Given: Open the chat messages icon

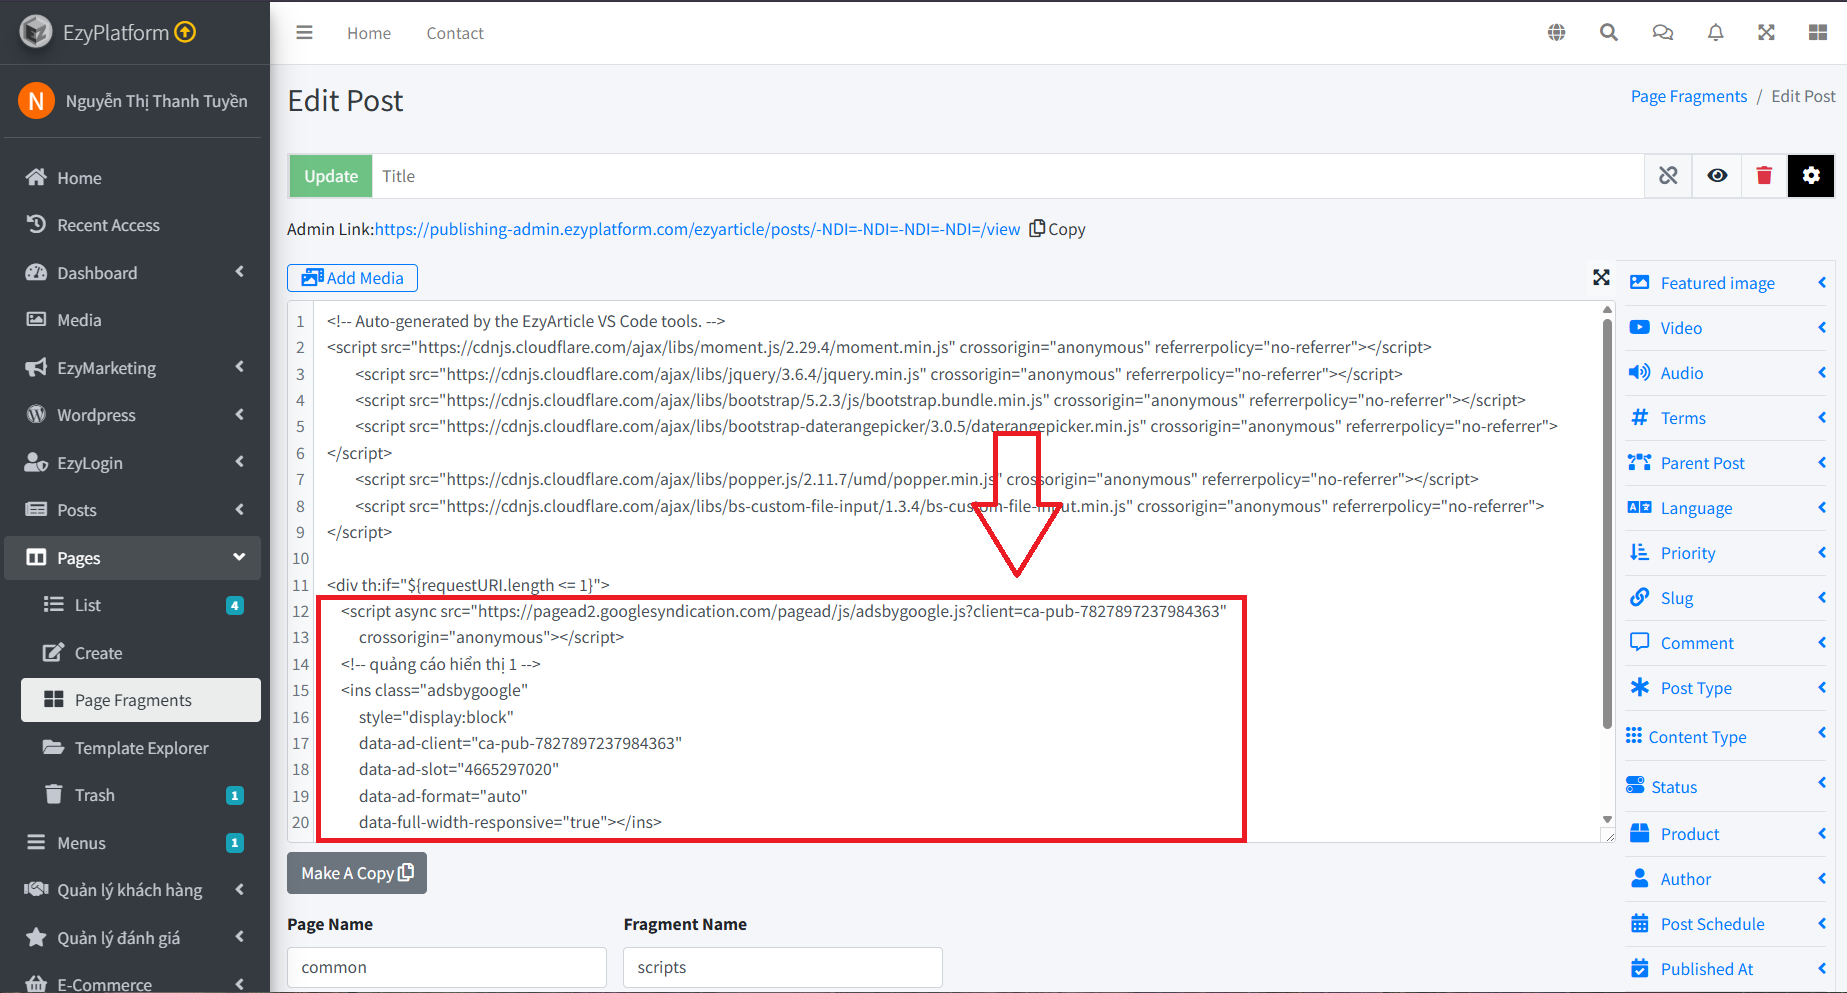Looking at the screenshot, I should coord(1662,33).
